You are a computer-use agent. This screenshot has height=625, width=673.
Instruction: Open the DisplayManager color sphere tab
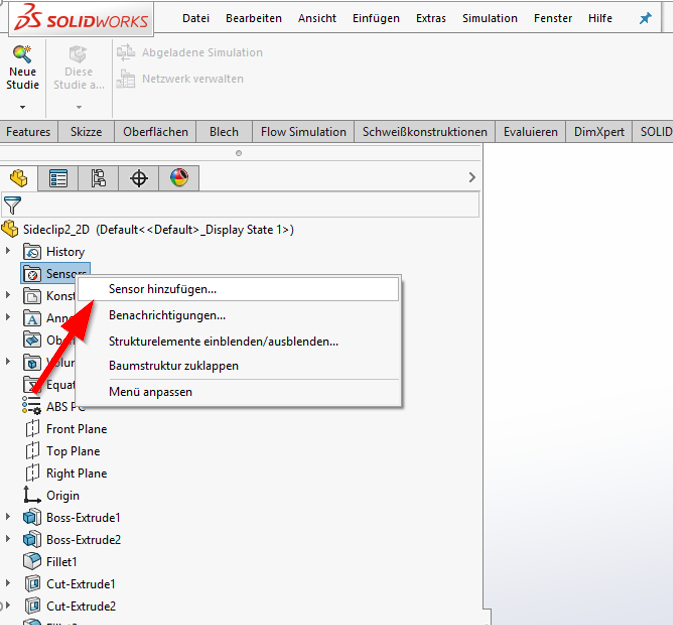click(179, 178)
